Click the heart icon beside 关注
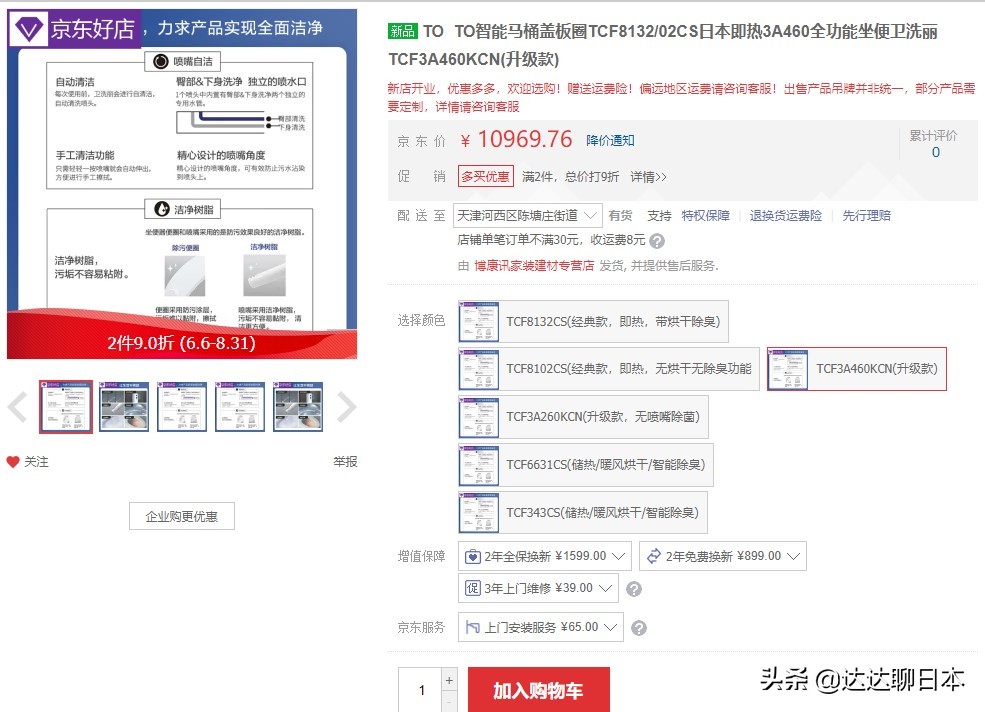Image resolution: width=985 pixels, height=712 pixels. 11,462
